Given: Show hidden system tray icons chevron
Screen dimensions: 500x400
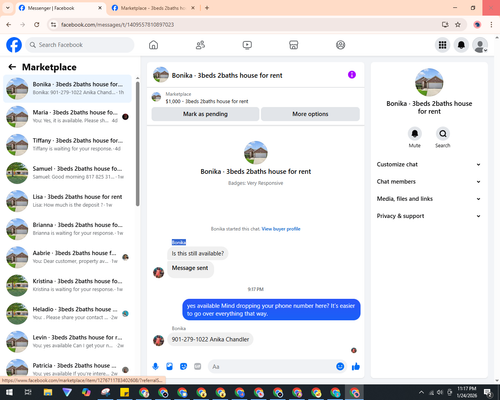Looking at the screenshot, I should pyautogui.click(x=421, y=392).
